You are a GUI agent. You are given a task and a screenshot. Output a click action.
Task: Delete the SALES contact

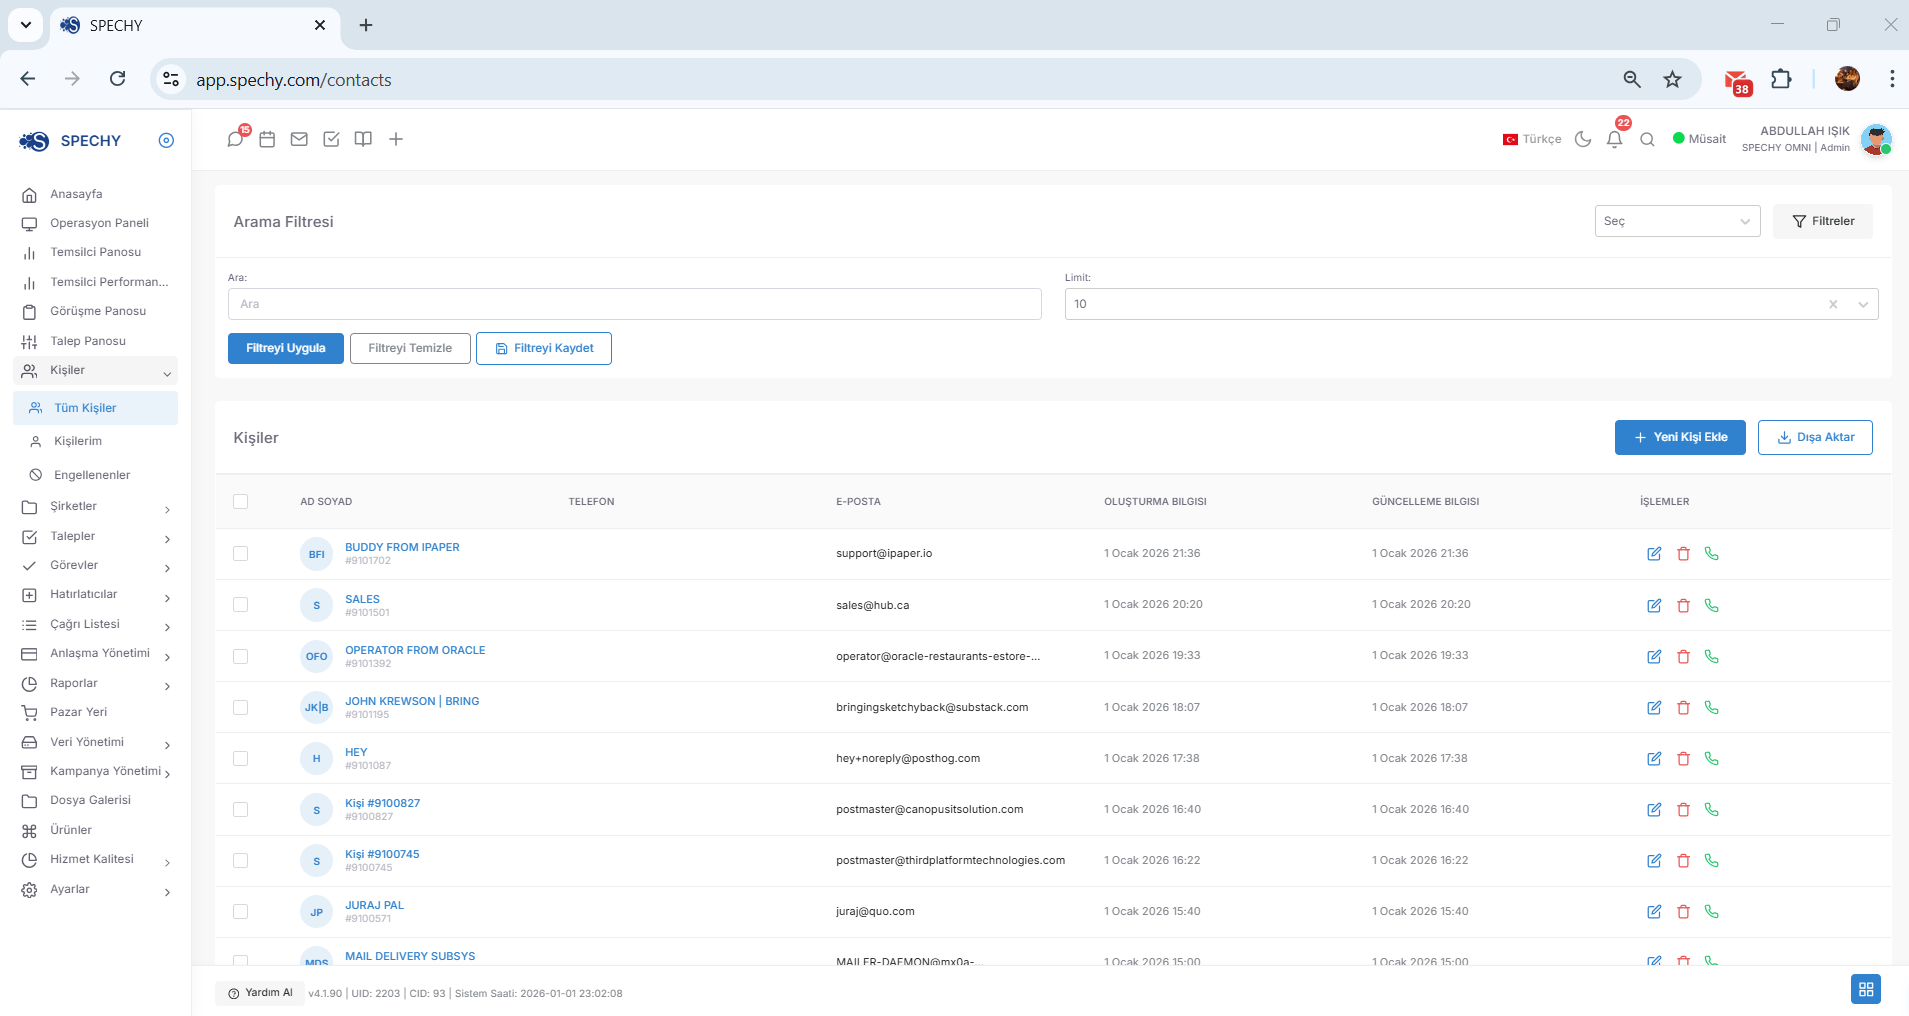click(1683, 605)
